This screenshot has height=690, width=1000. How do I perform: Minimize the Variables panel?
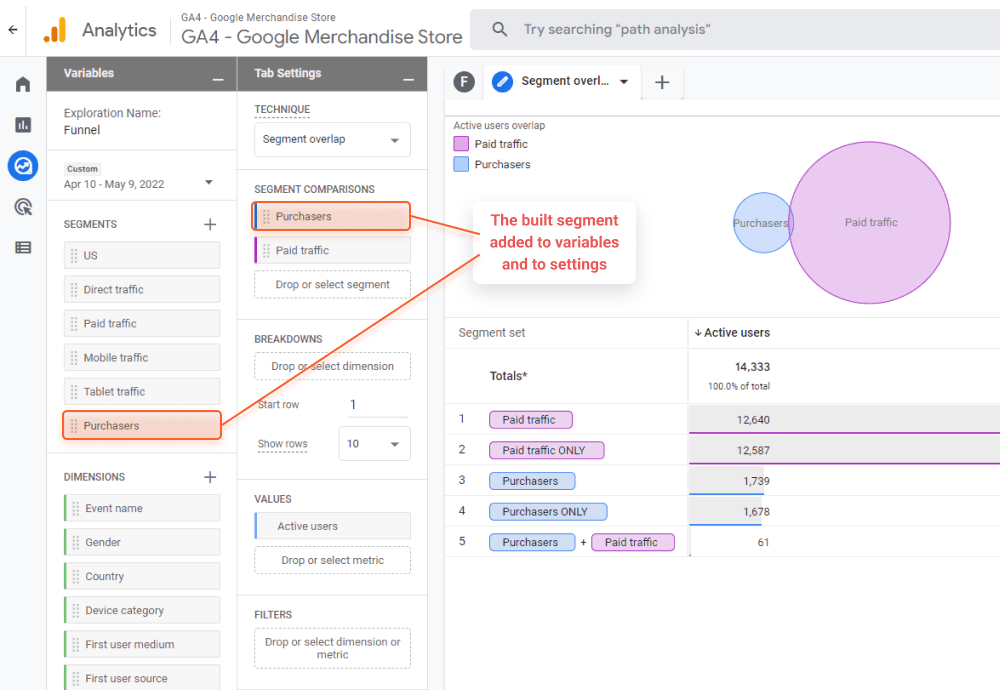218,80
